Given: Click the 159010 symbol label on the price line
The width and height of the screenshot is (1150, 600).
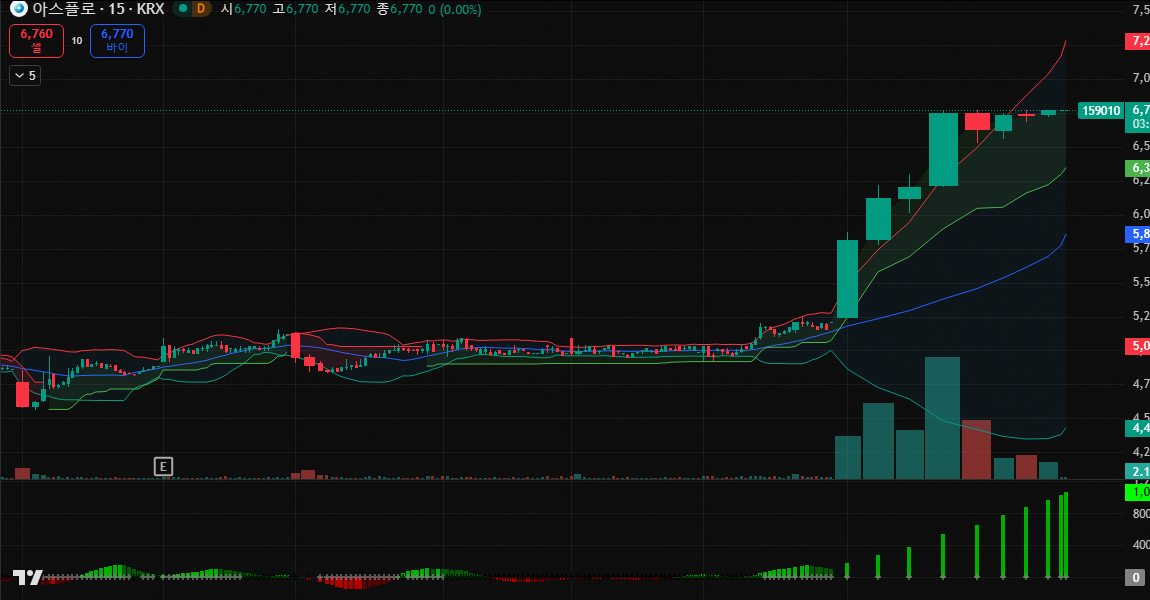Looking at the screenshot, I should pos(1102,111).
